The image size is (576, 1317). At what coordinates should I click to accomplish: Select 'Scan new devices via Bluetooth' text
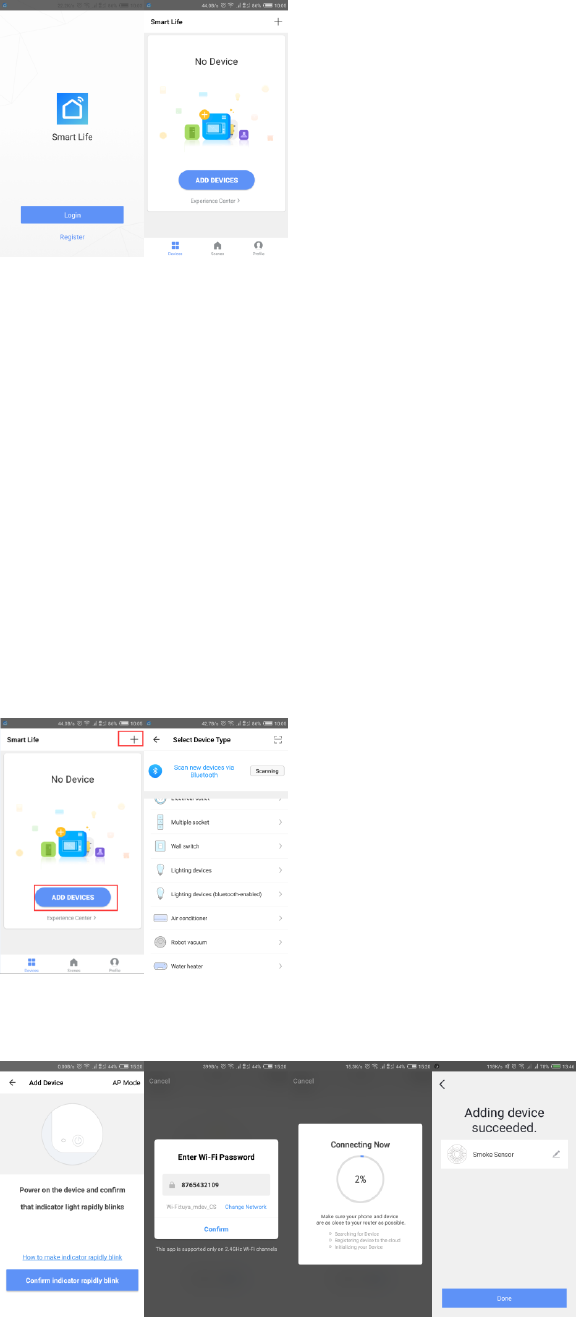pos(204,771)
